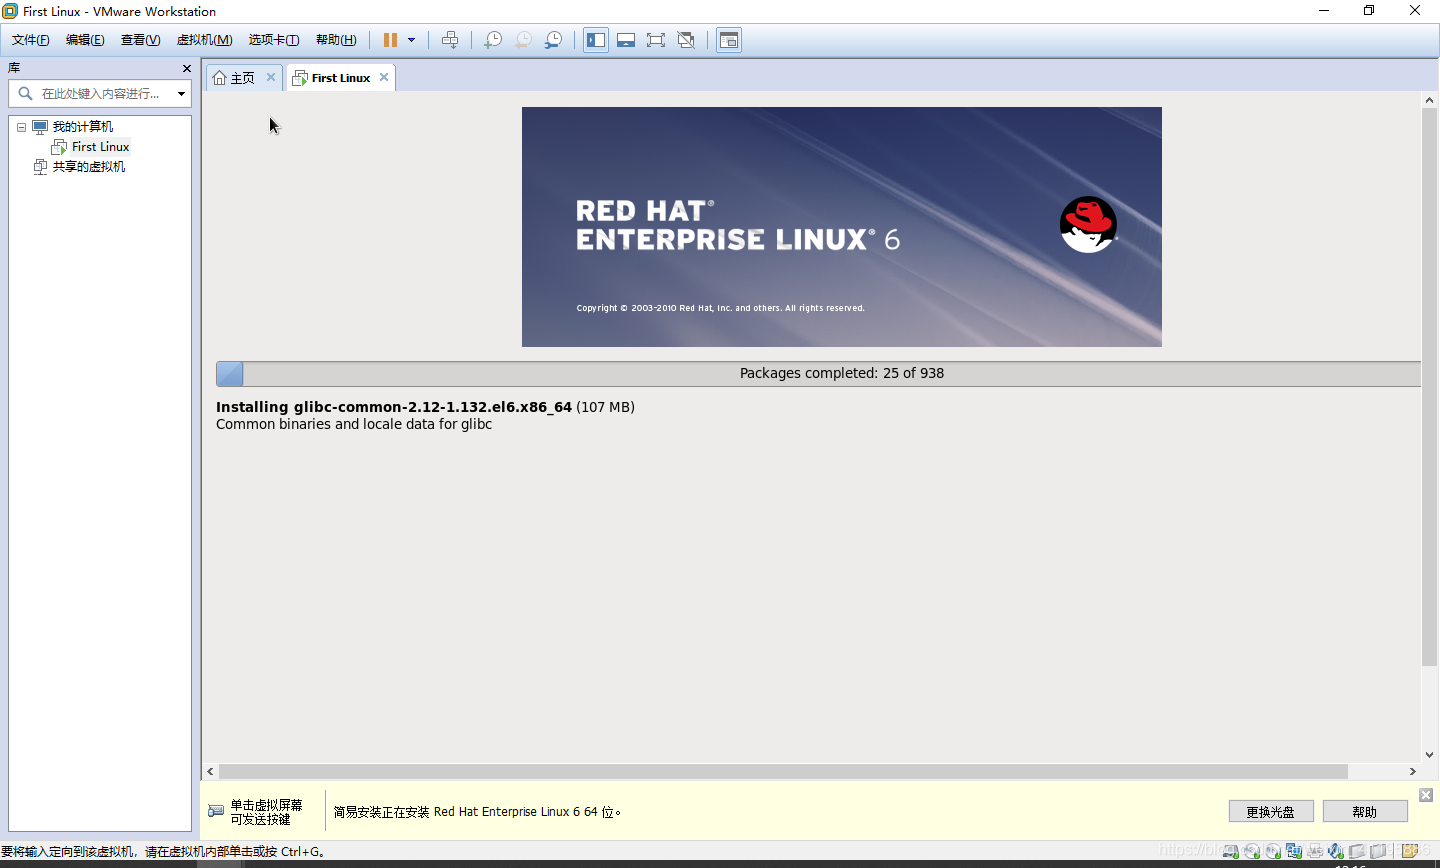Click the 更换光盘 button
This screenshot has height=868, width=1440.
coord(1271,812)
